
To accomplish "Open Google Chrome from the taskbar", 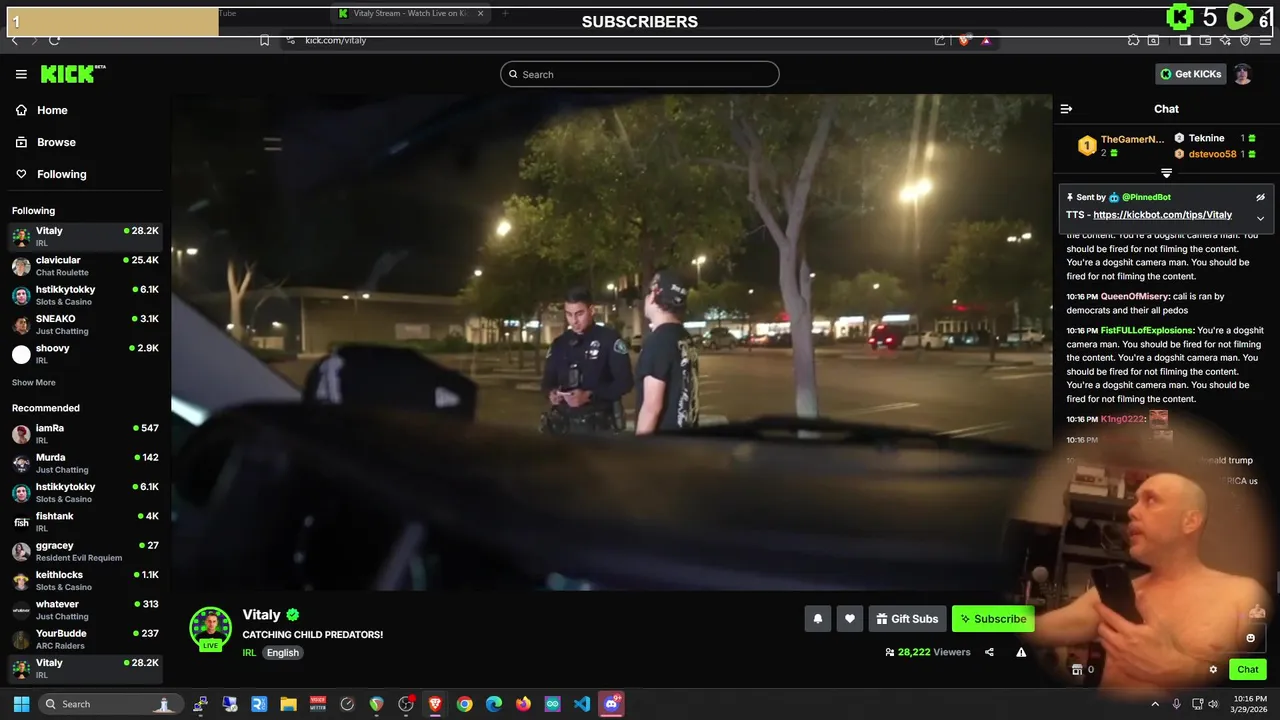I will point(464,704).
